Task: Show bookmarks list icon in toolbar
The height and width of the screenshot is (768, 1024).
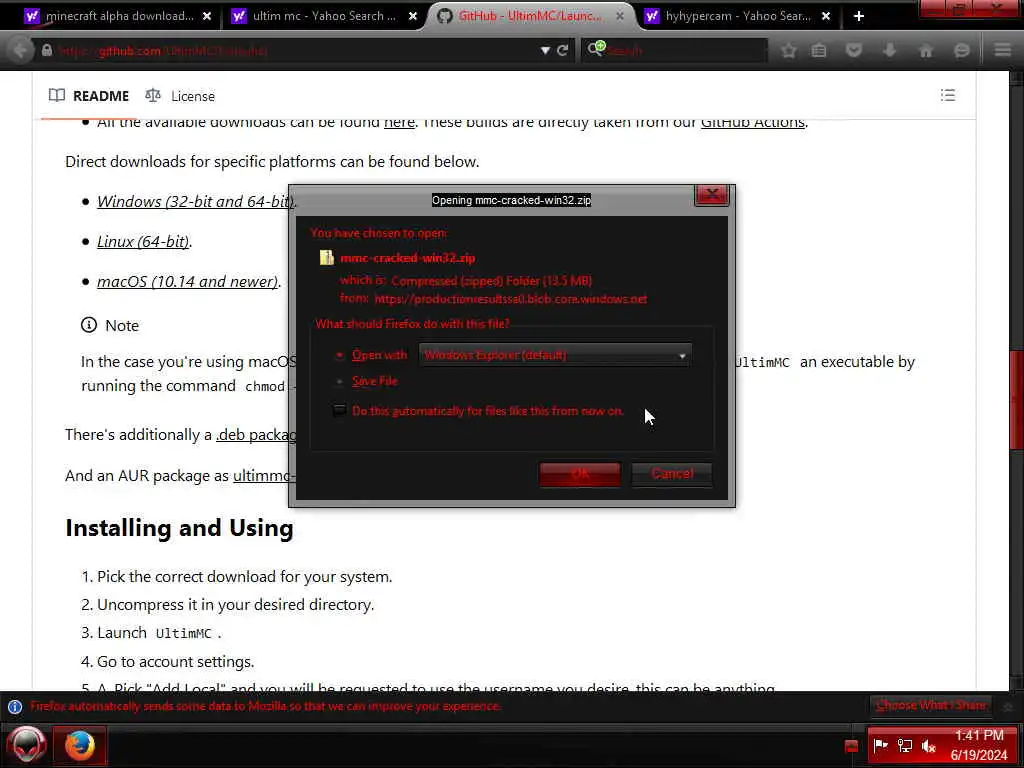Action: 818,50
